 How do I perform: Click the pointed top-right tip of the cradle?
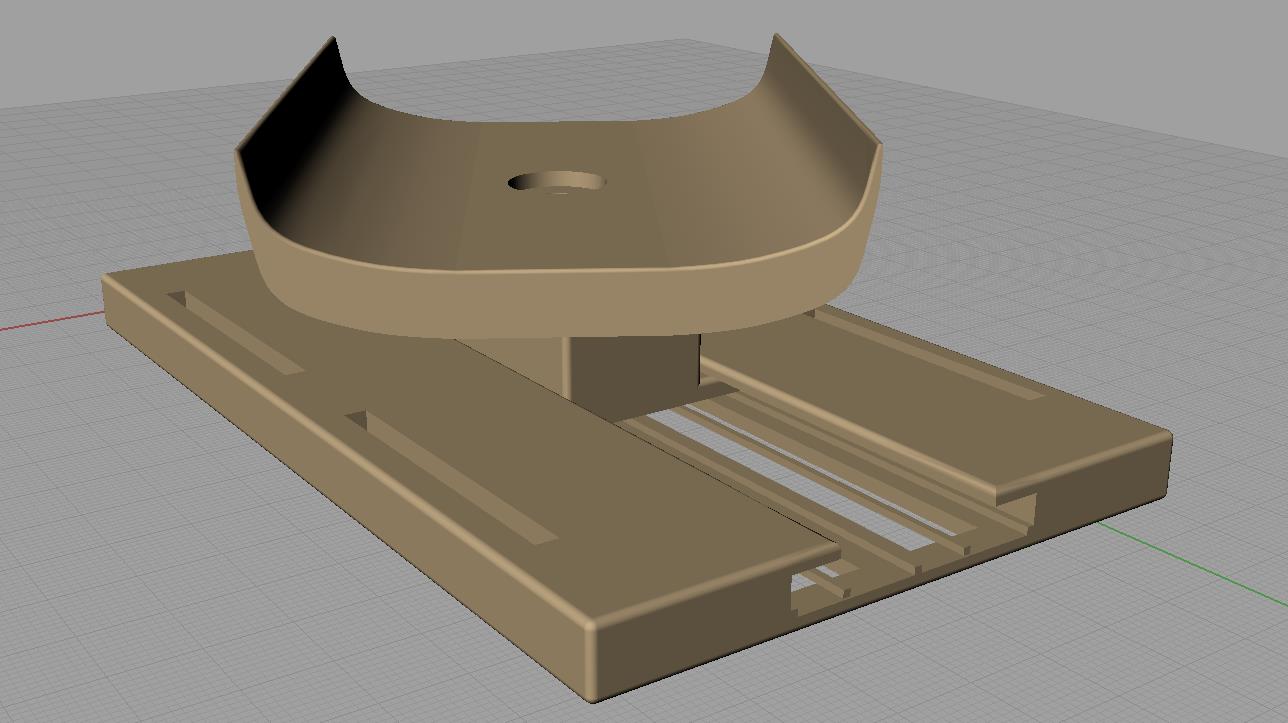coord(775,38)
